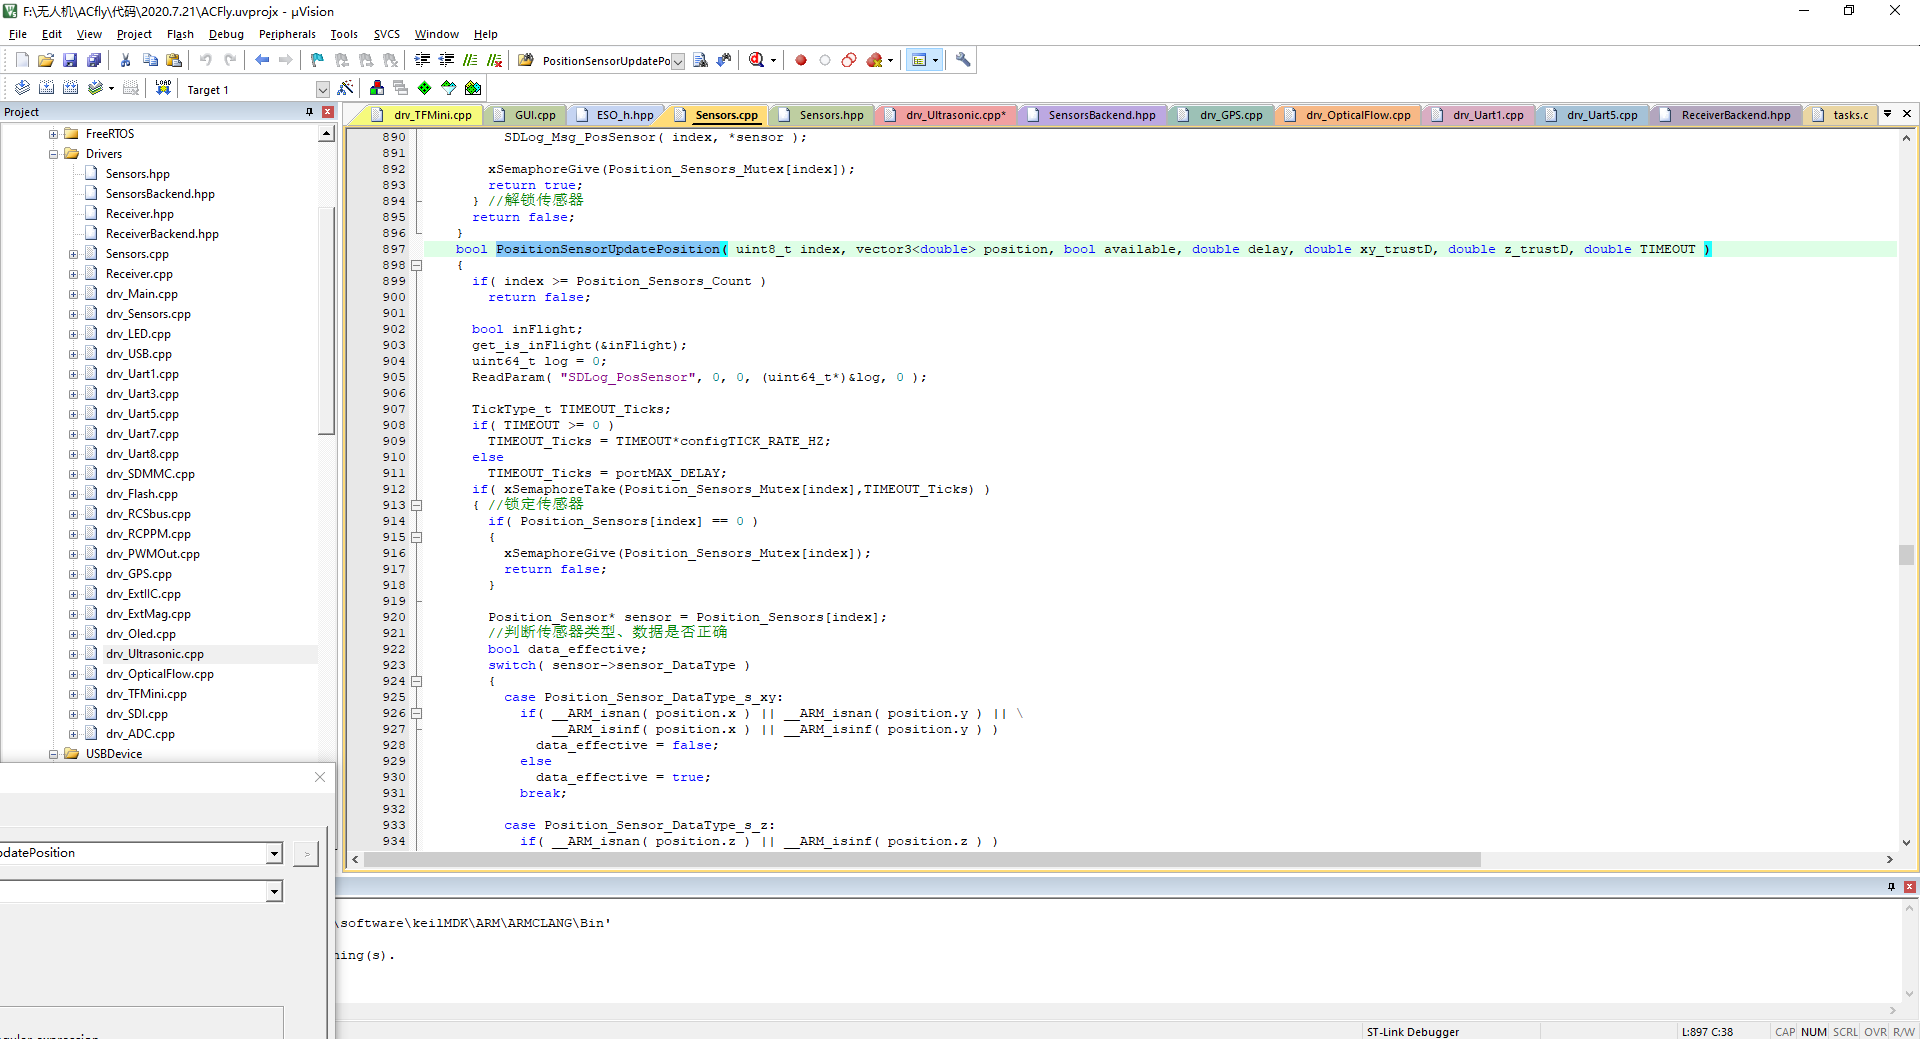1920x1039 pixels.
Task: Select Sensors.hpp in the project tree
Action: 137,174
